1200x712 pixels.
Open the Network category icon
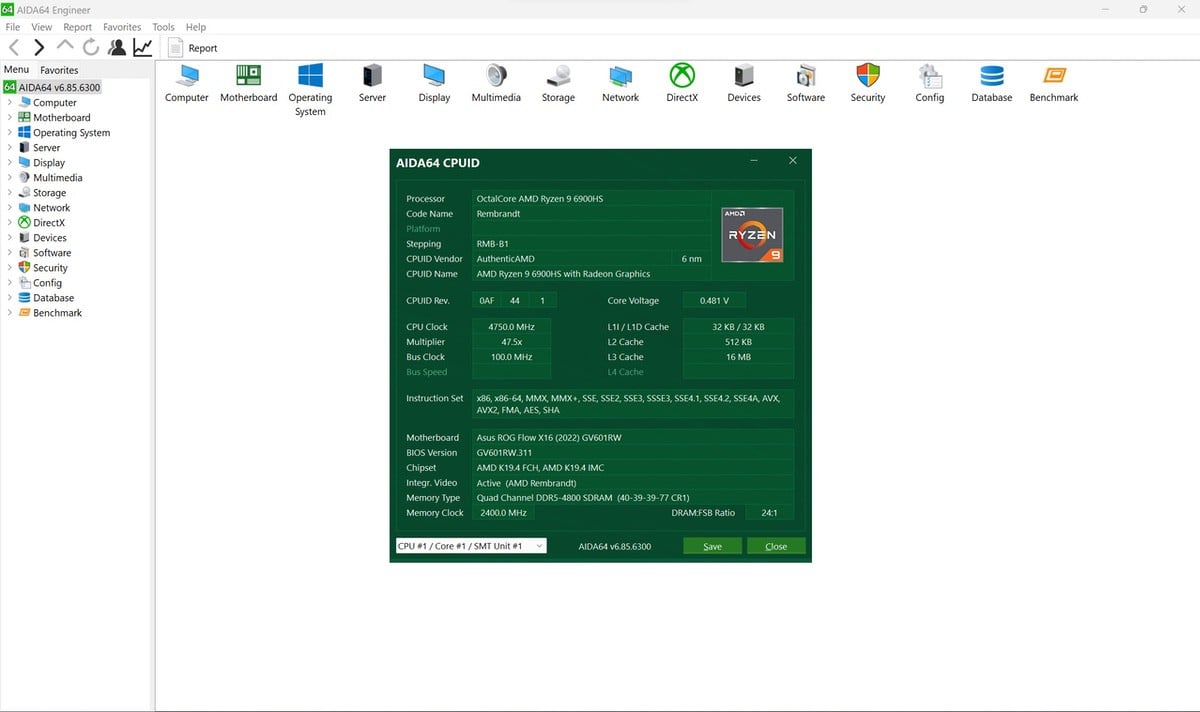620,83
